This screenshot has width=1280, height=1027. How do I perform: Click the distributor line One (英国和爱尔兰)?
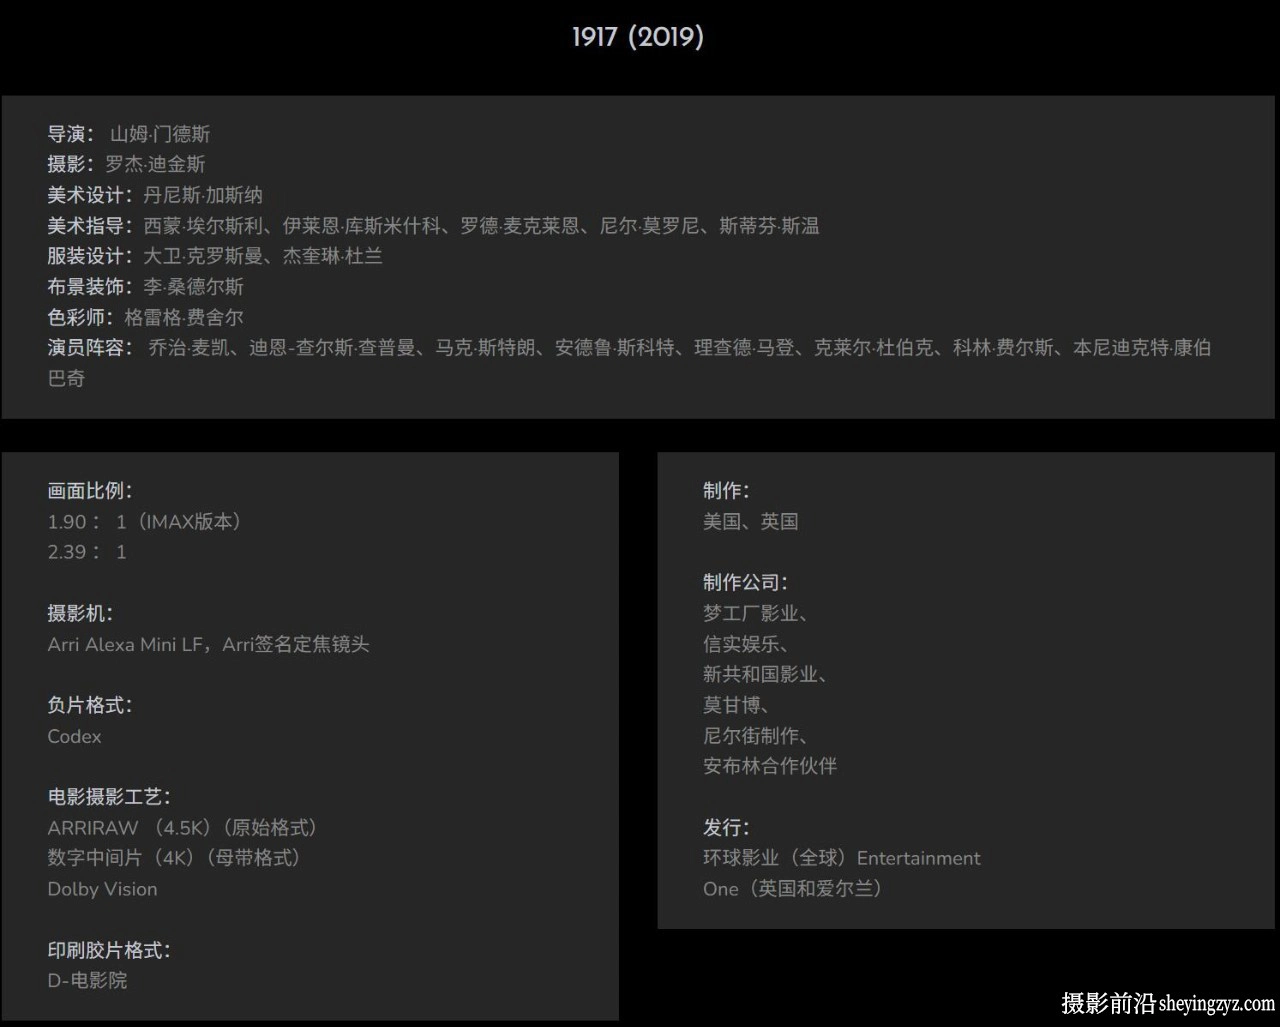(794, 889)
